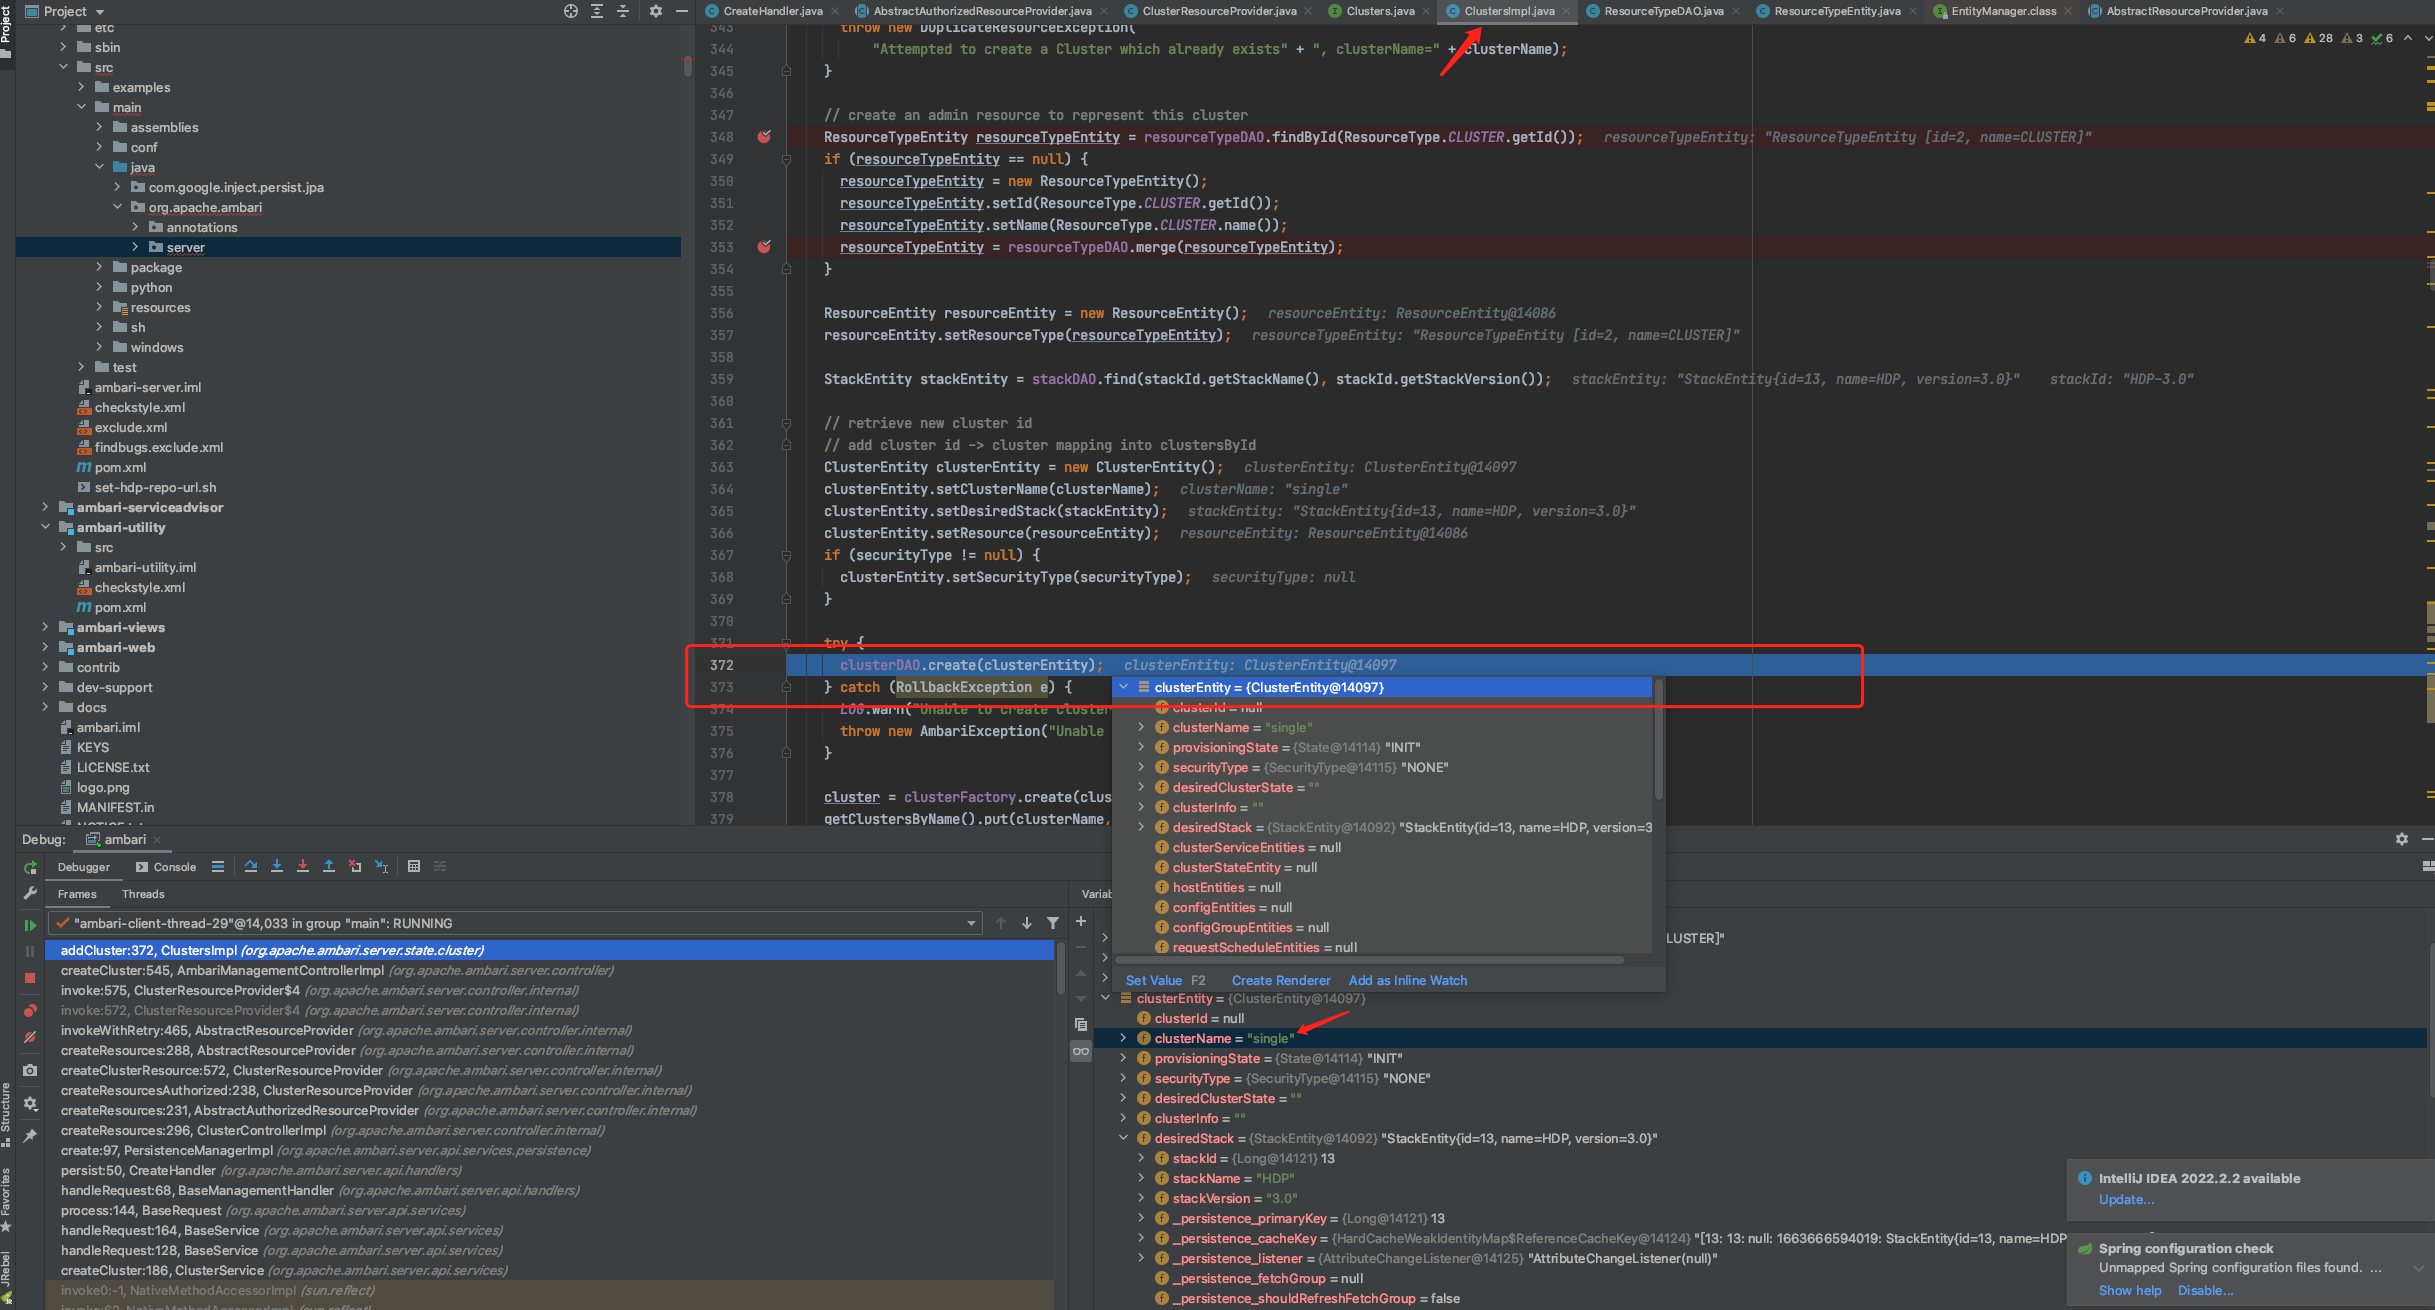Screen dimensions: 2435x1310
Task: Toggle breakpoint at line 349
Action: click(x=761, y=160)
